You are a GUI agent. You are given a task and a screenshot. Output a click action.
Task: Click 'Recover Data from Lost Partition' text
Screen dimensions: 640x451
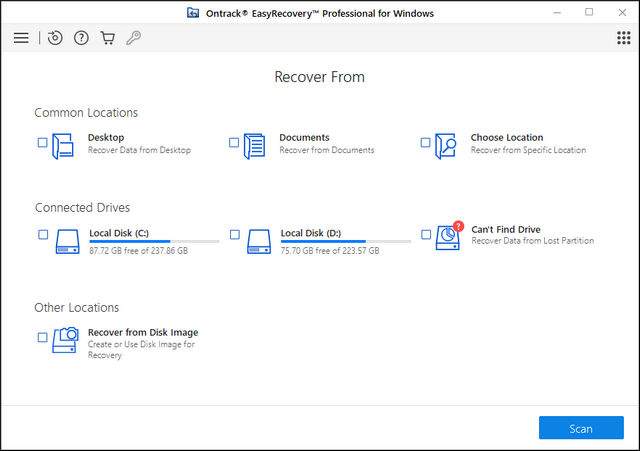[x=533, y=241]
